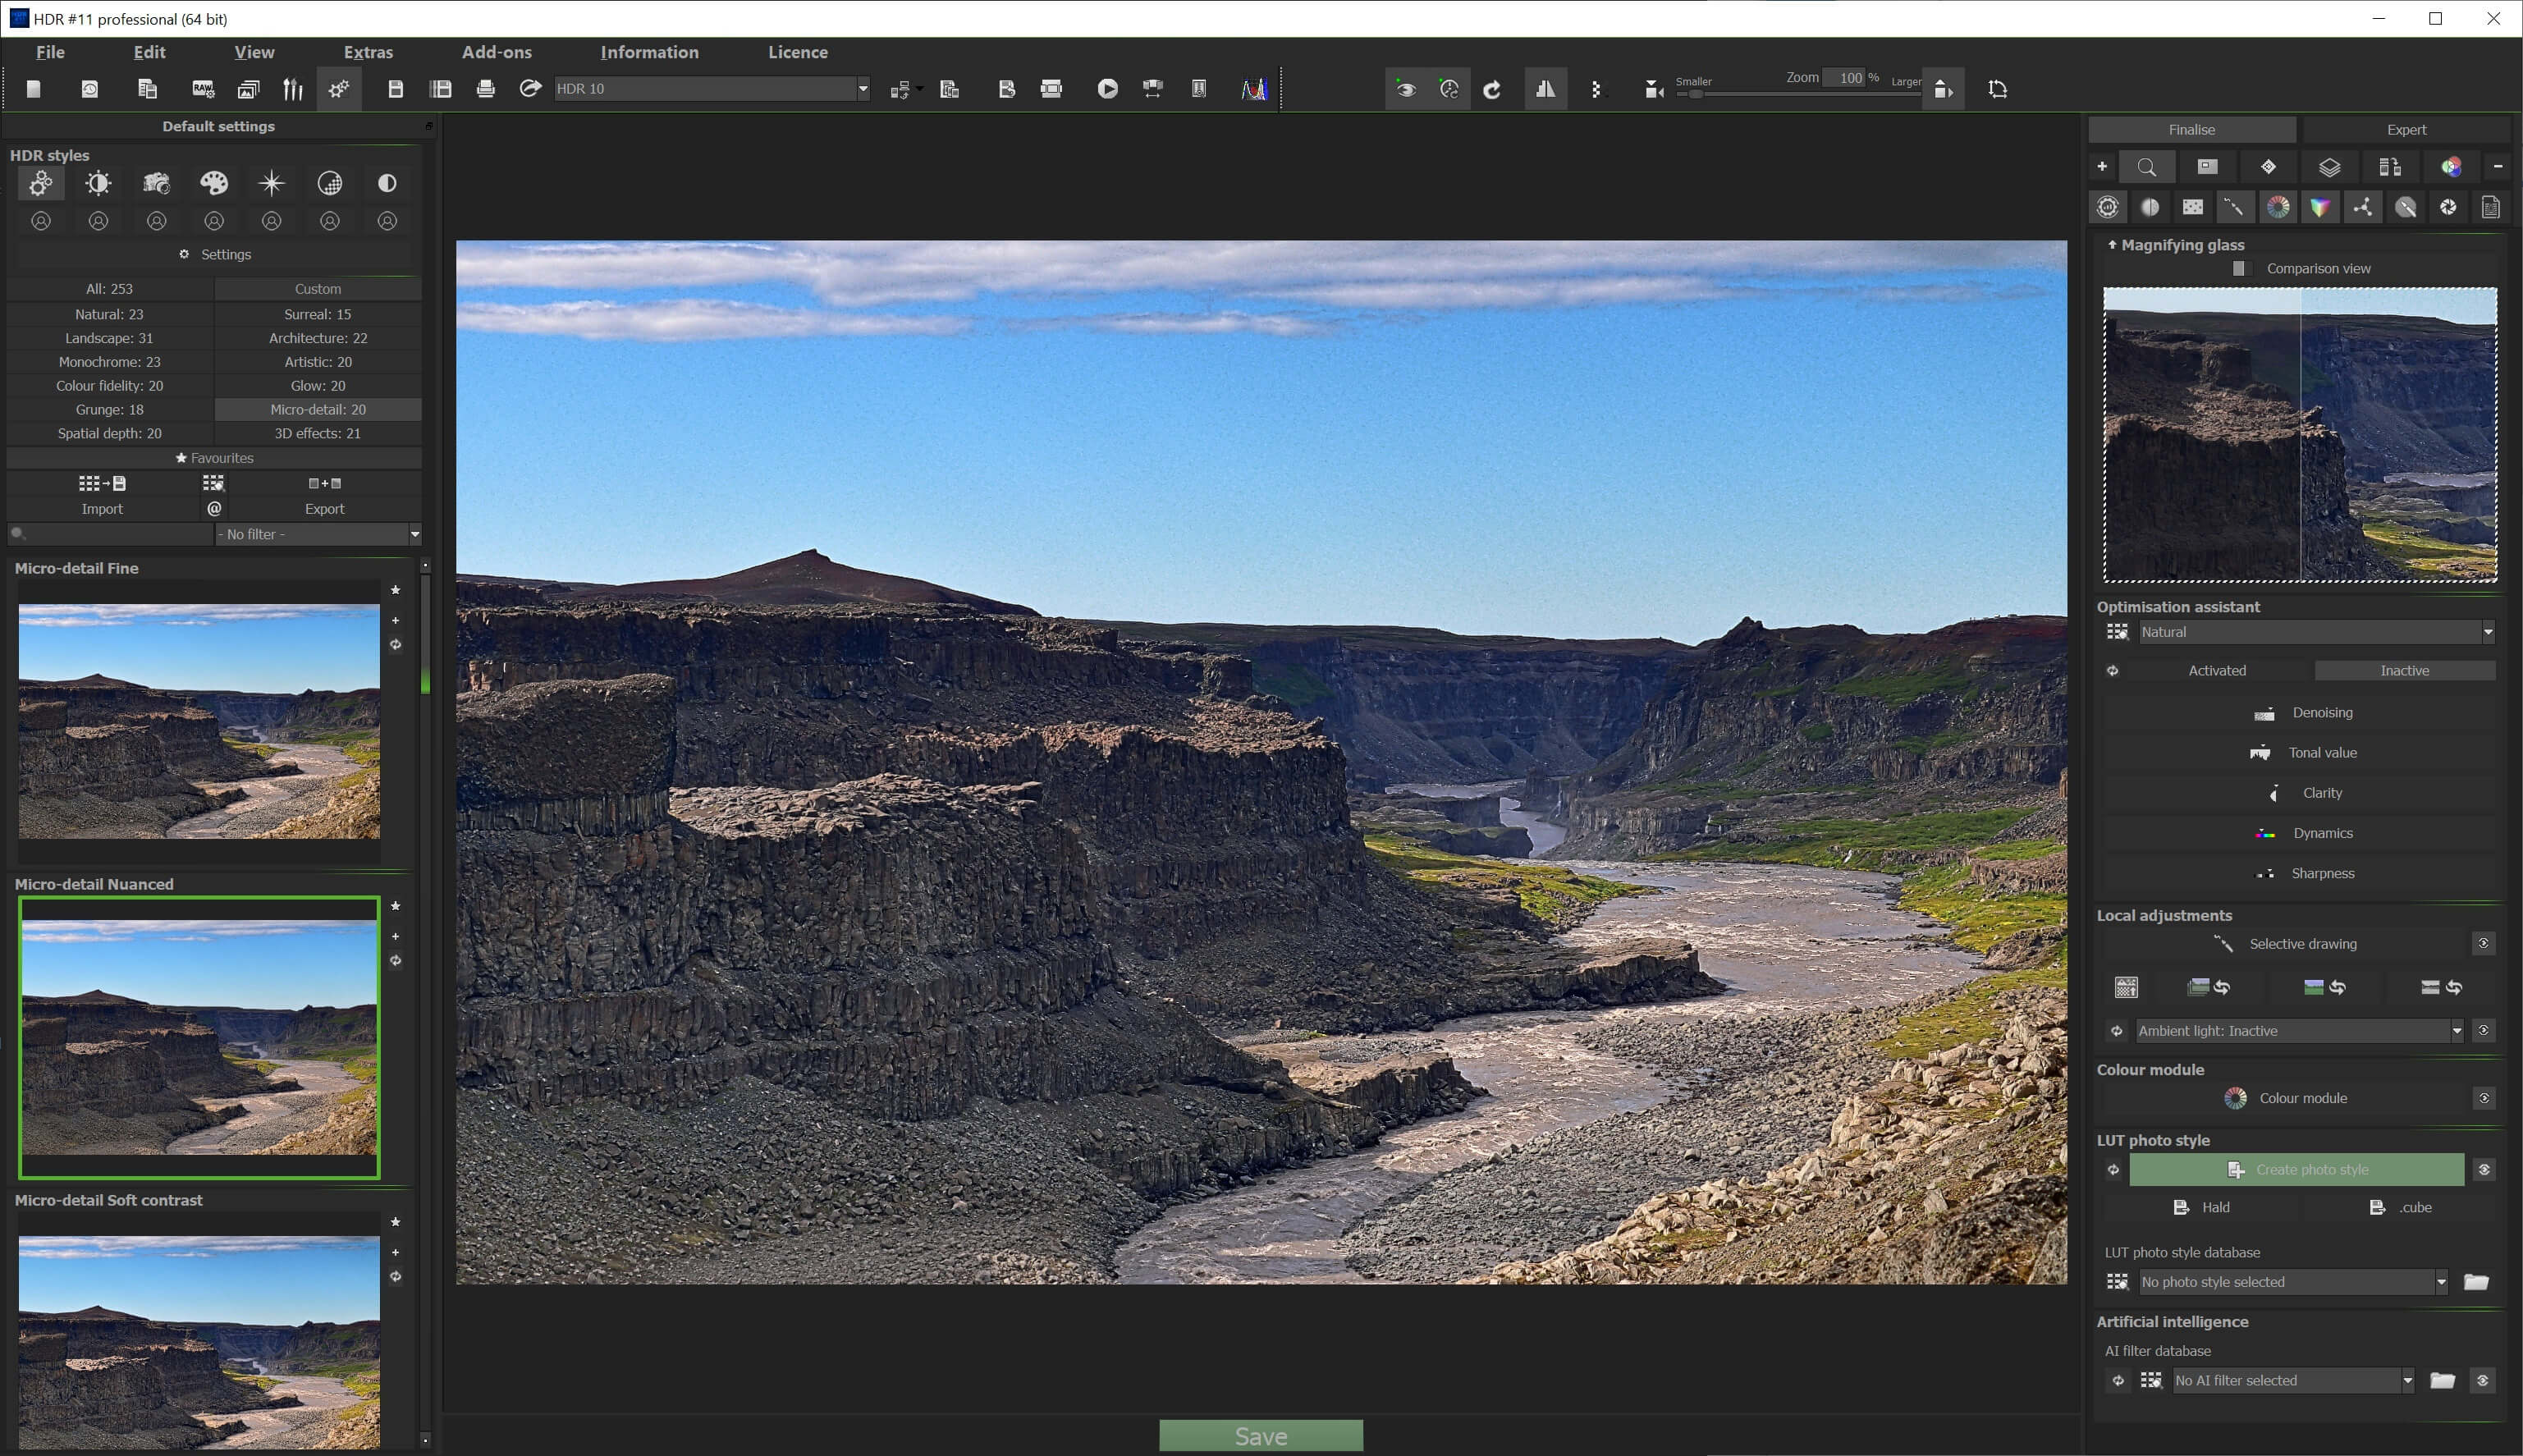Click the printer icon in toolbar
The height and width of the screenshot is (1456, 2523).
486,89
